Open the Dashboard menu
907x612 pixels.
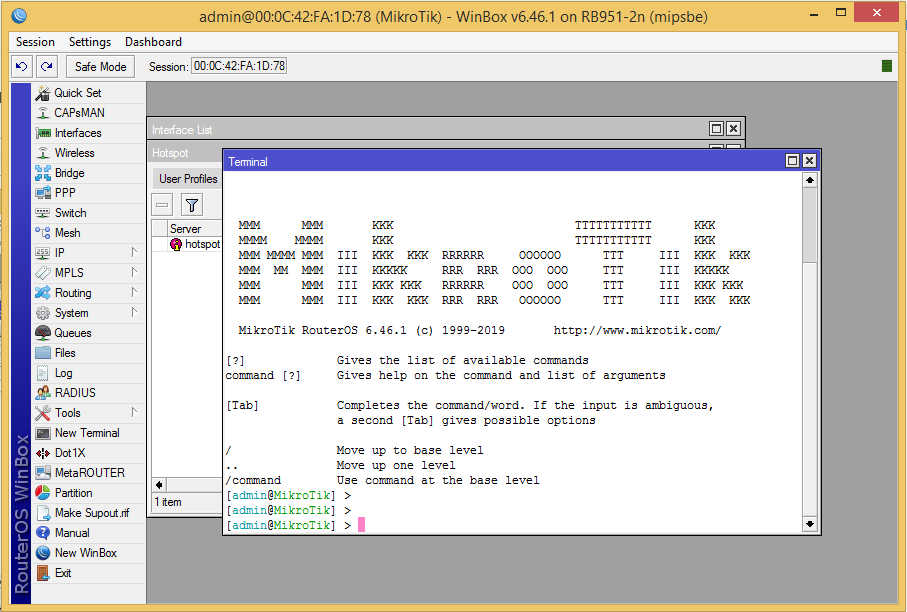click(153, 42)
